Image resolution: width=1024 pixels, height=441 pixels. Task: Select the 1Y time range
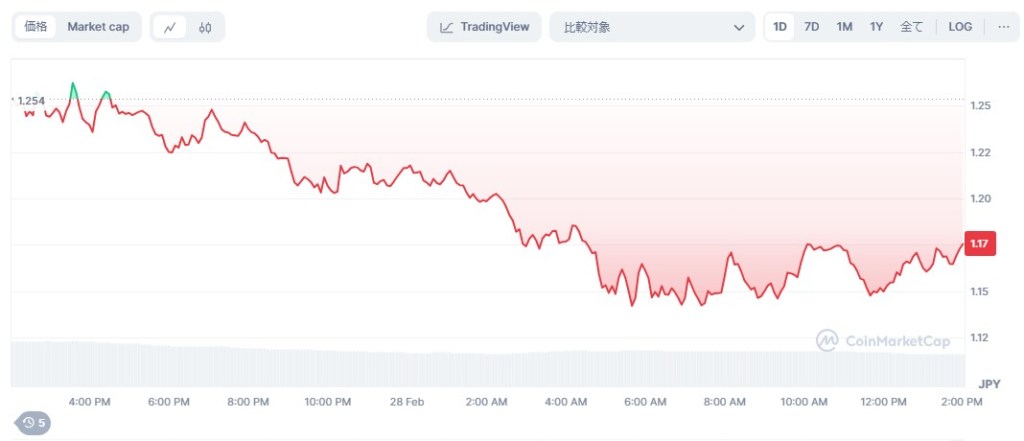click(876, 27)
